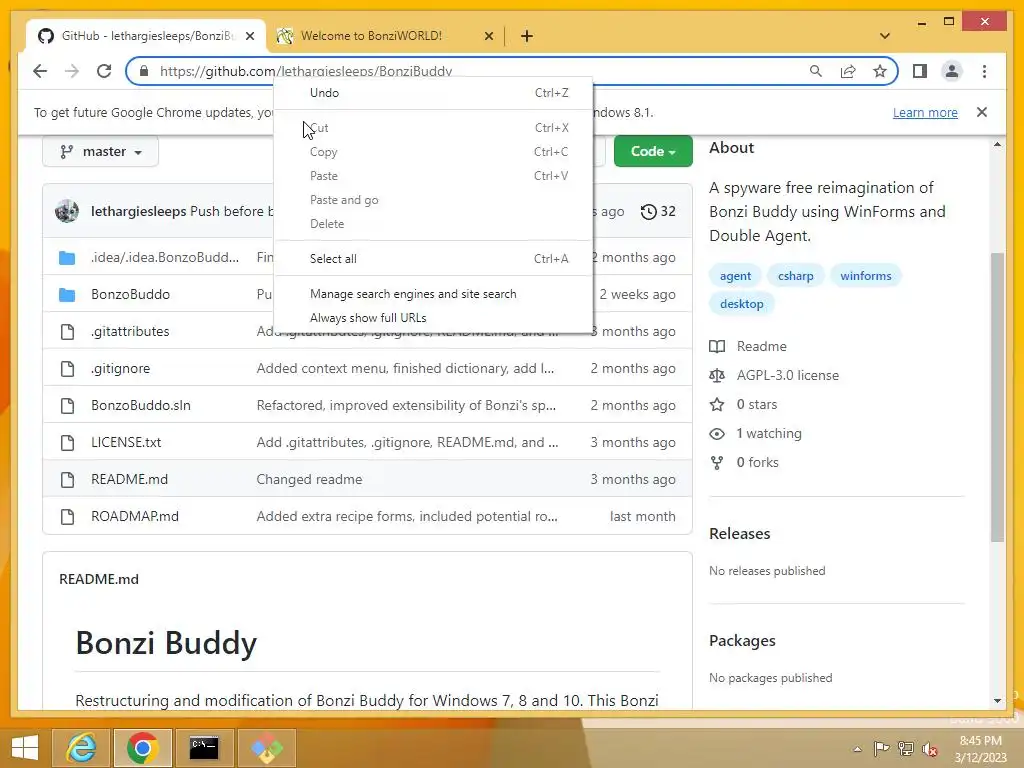Open the ROADMAP.md file
Image resolution: width=1024 pixels, height=768 pixels.
135,516
